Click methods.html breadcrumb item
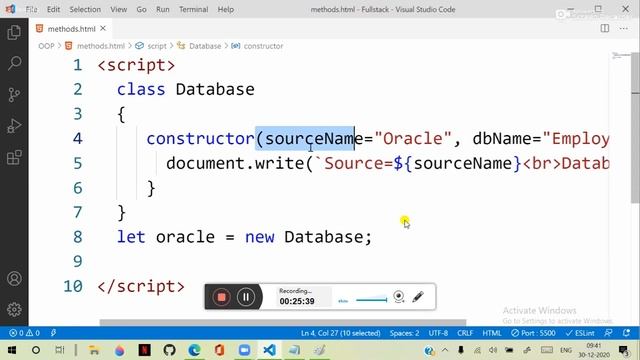 100,46
